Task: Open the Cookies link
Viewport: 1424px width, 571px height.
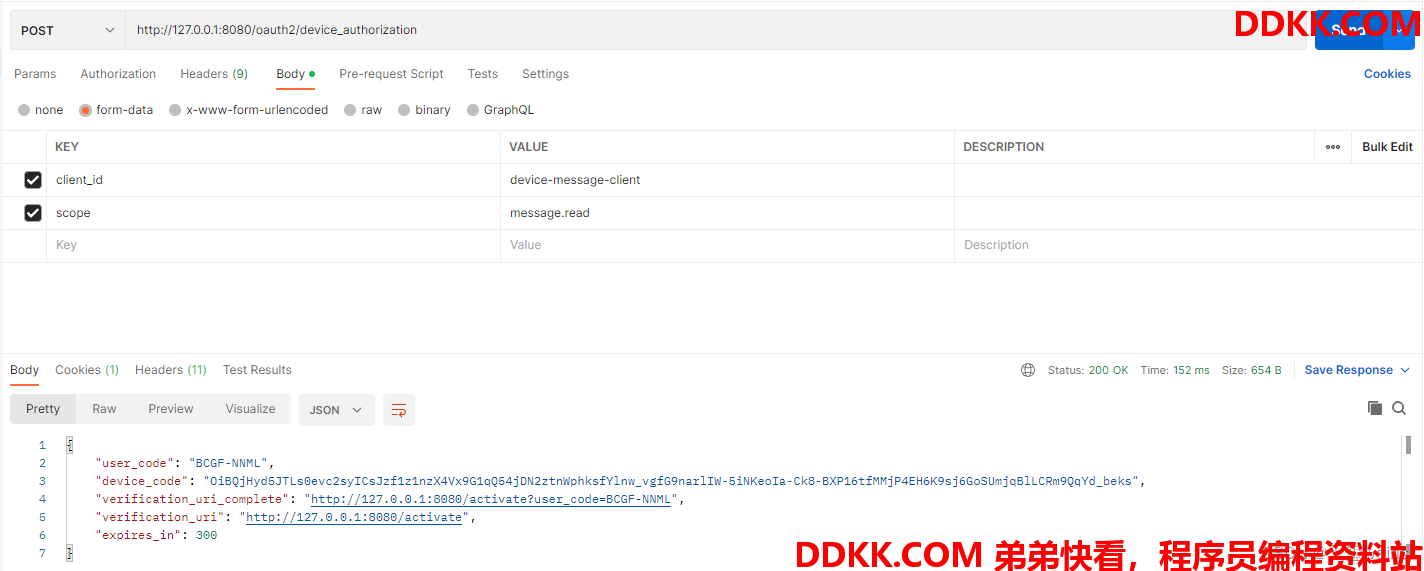Action: [1387, 74]
